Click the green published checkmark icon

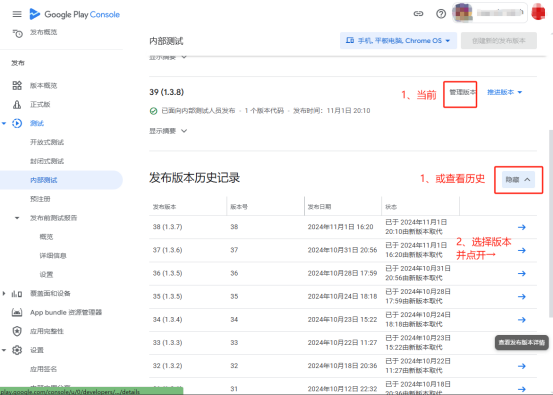[x=153, y=111]
